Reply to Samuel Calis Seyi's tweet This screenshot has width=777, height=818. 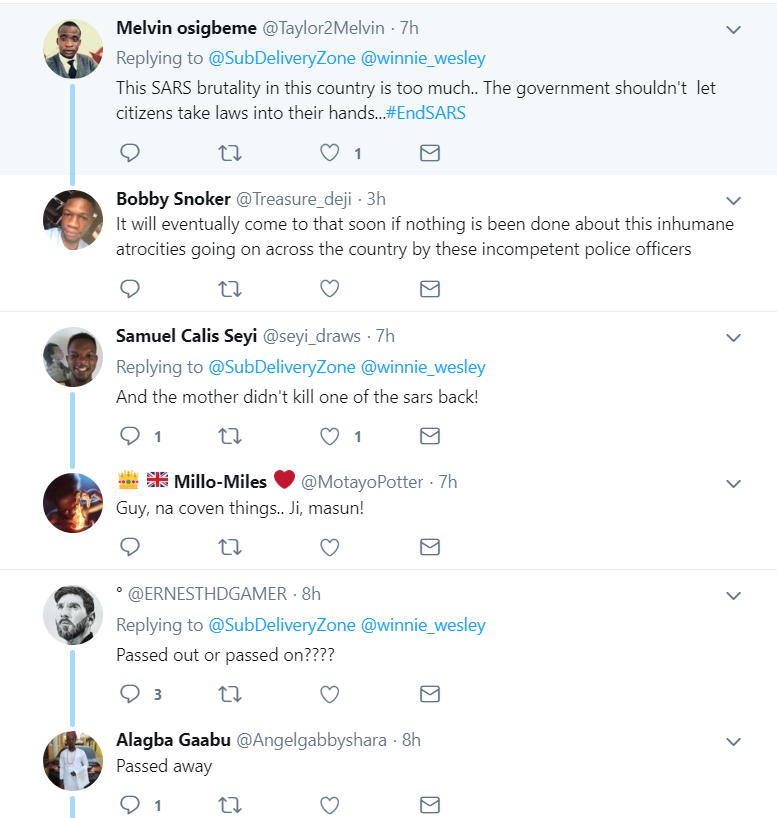(x=130, y=436)
